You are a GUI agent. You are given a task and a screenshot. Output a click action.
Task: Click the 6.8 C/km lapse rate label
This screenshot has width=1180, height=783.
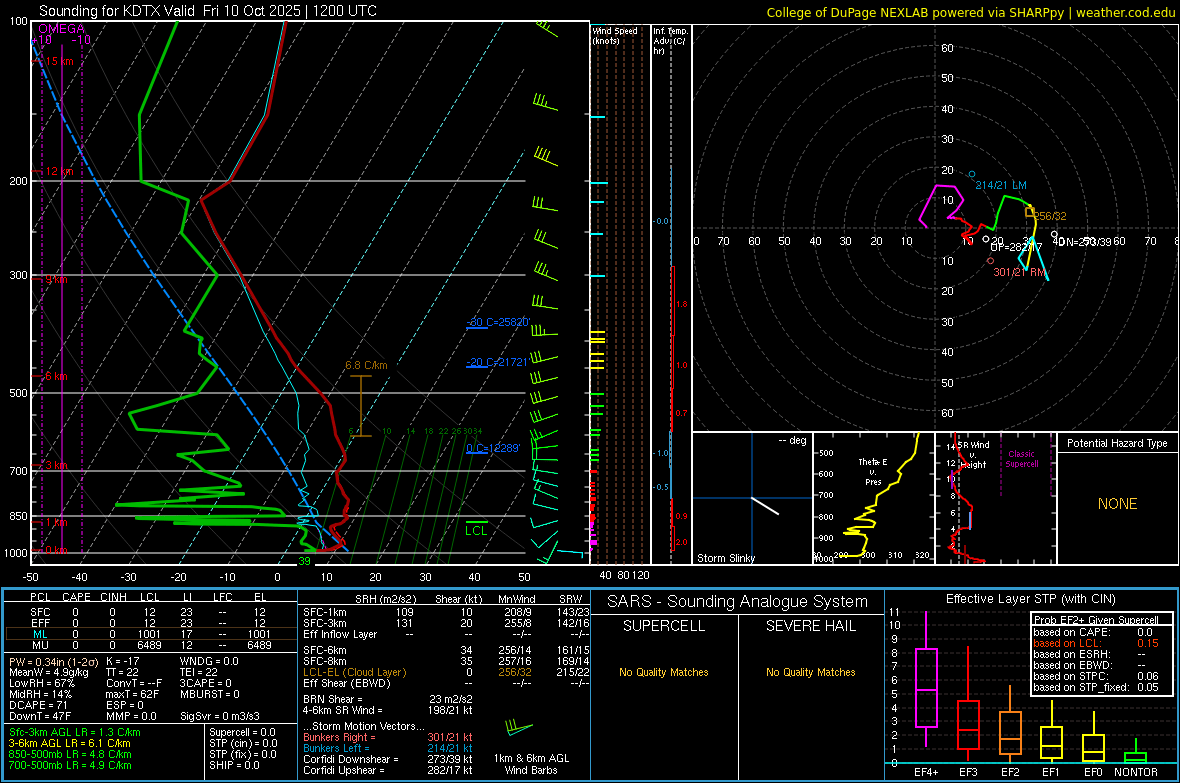click(366, 365)
